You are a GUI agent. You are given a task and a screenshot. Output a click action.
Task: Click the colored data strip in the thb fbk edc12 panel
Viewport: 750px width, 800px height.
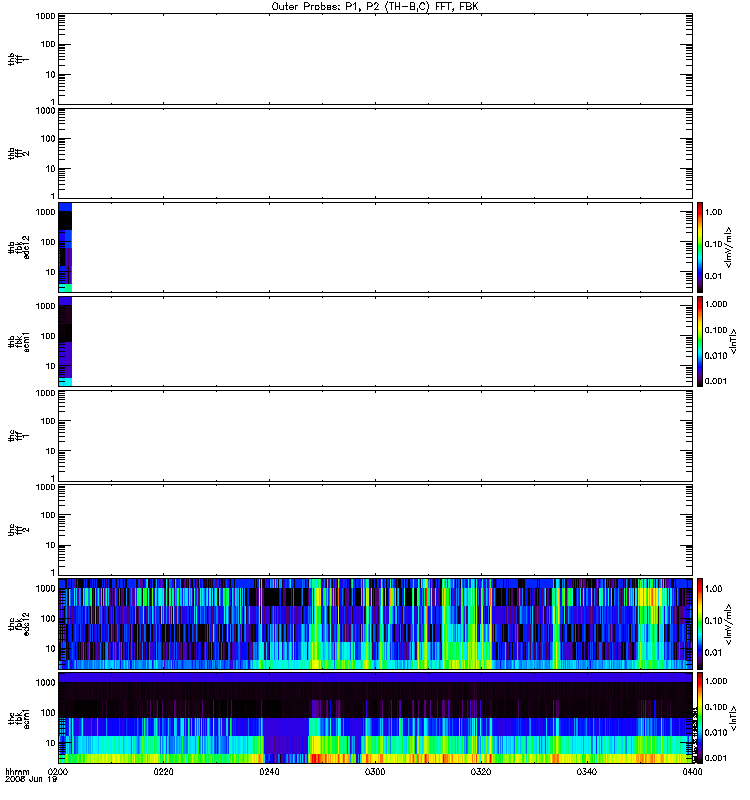(65, 247)
